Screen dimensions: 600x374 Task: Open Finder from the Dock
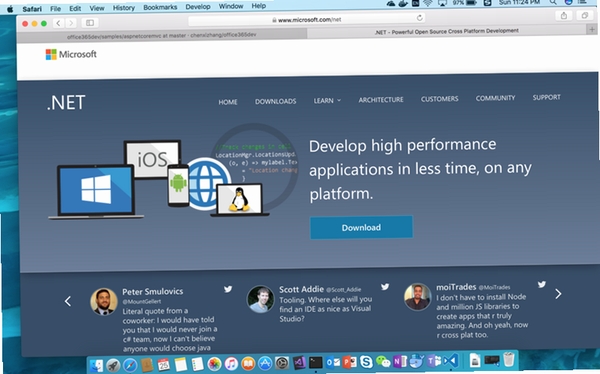pos(96,366)
